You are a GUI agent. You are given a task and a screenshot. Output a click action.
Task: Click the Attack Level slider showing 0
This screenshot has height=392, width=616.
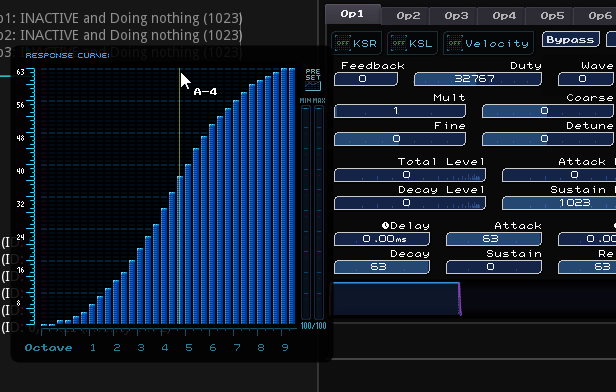click(559, 175)
